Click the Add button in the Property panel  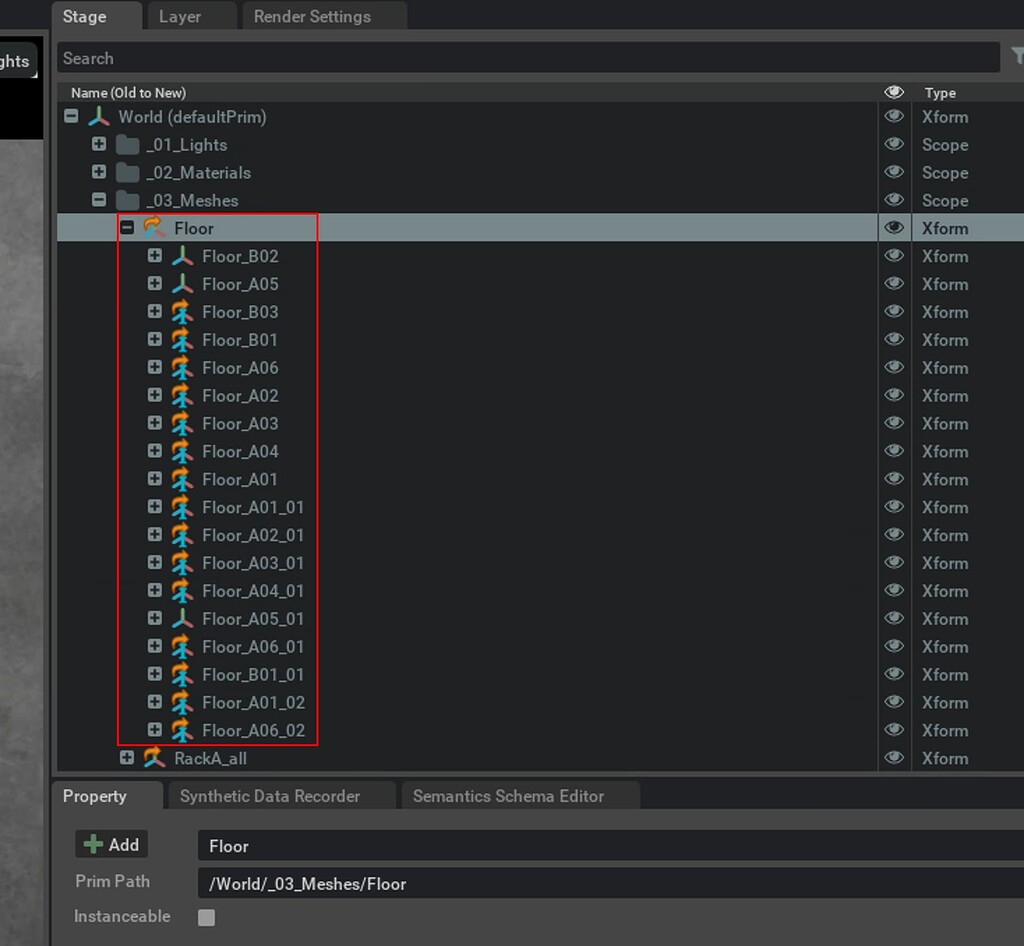[111, 844]
